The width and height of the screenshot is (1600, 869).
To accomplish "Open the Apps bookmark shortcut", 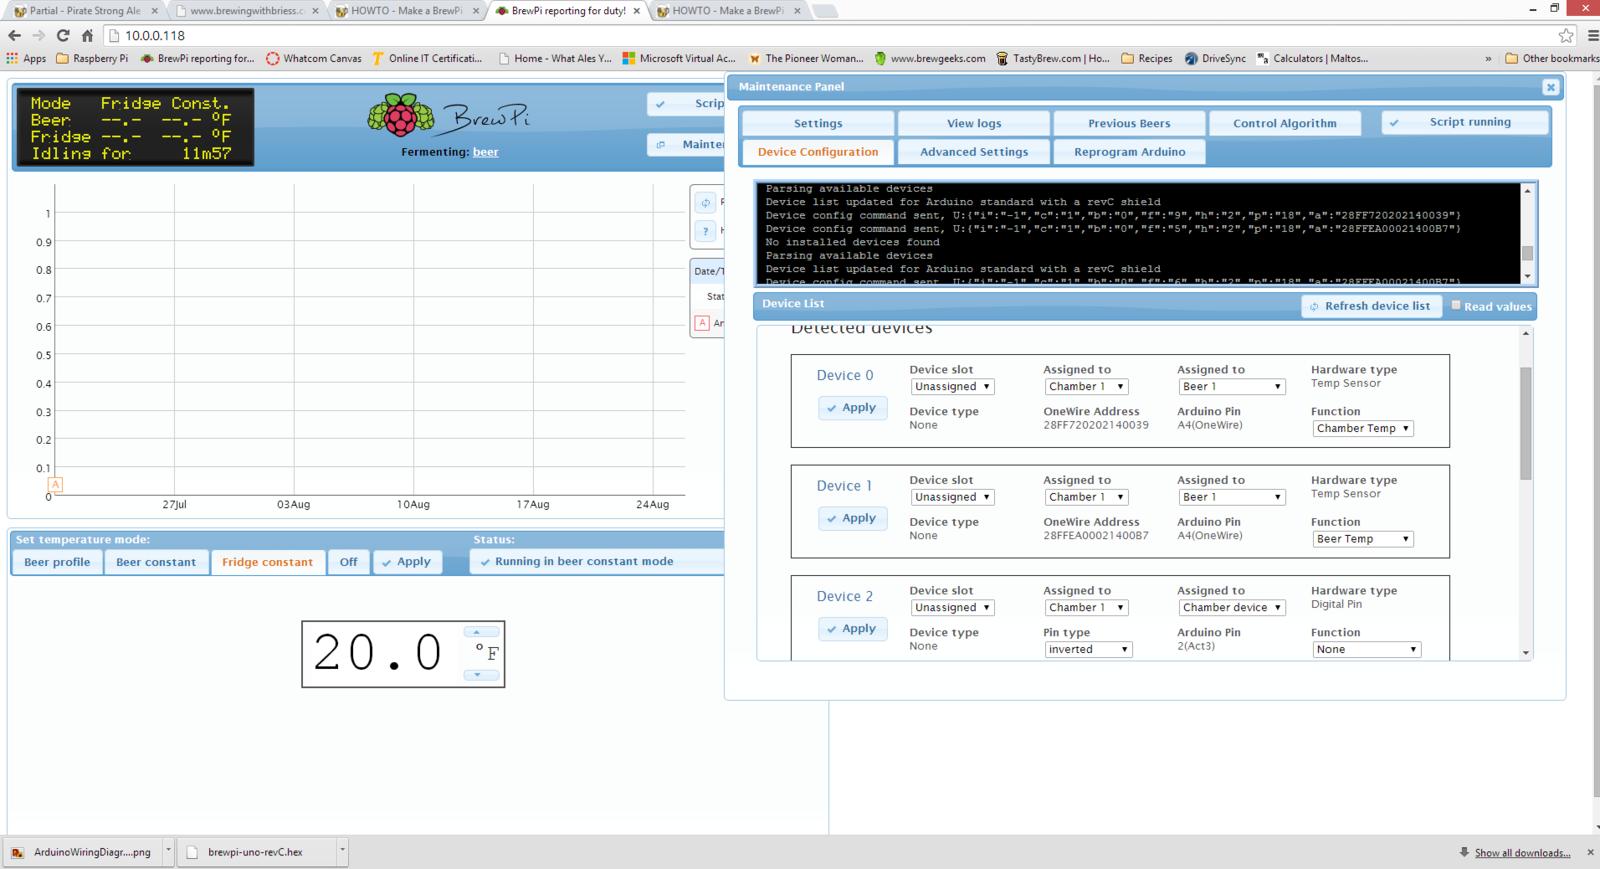I will (x=26, y=58).
